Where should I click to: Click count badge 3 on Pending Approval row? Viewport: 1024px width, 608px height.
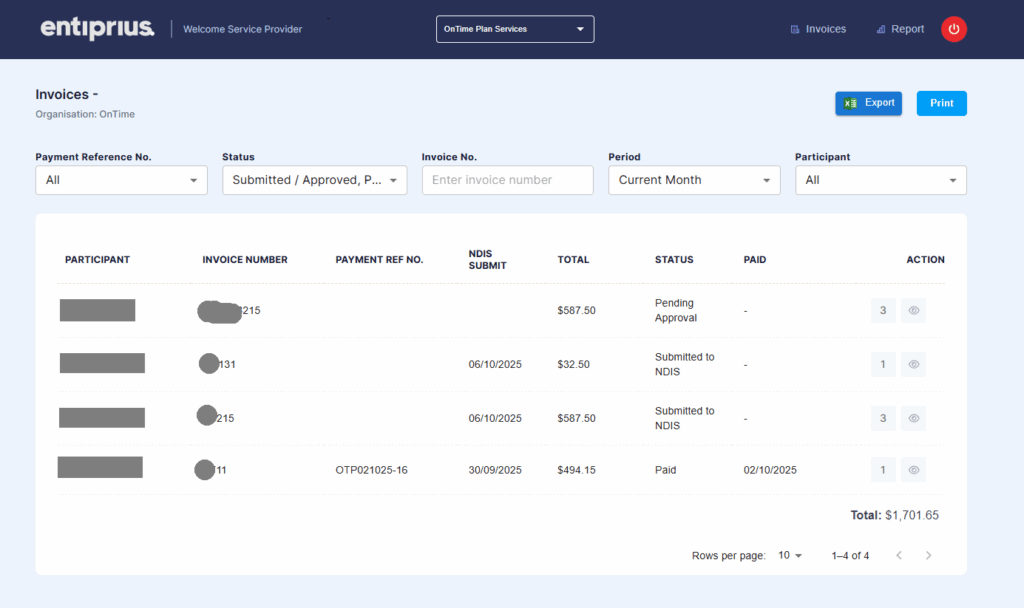click(x=882, y=311)
